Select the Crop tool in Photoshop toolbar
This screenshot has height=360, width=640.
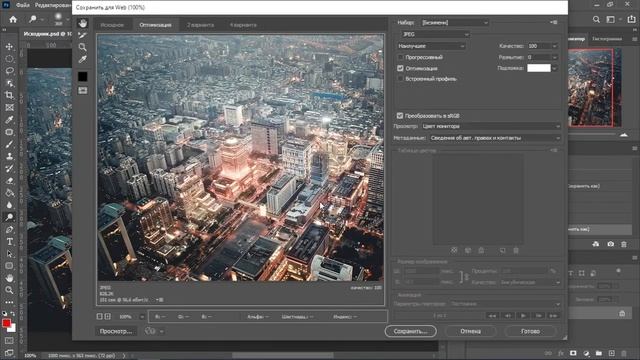coord(9,95)
